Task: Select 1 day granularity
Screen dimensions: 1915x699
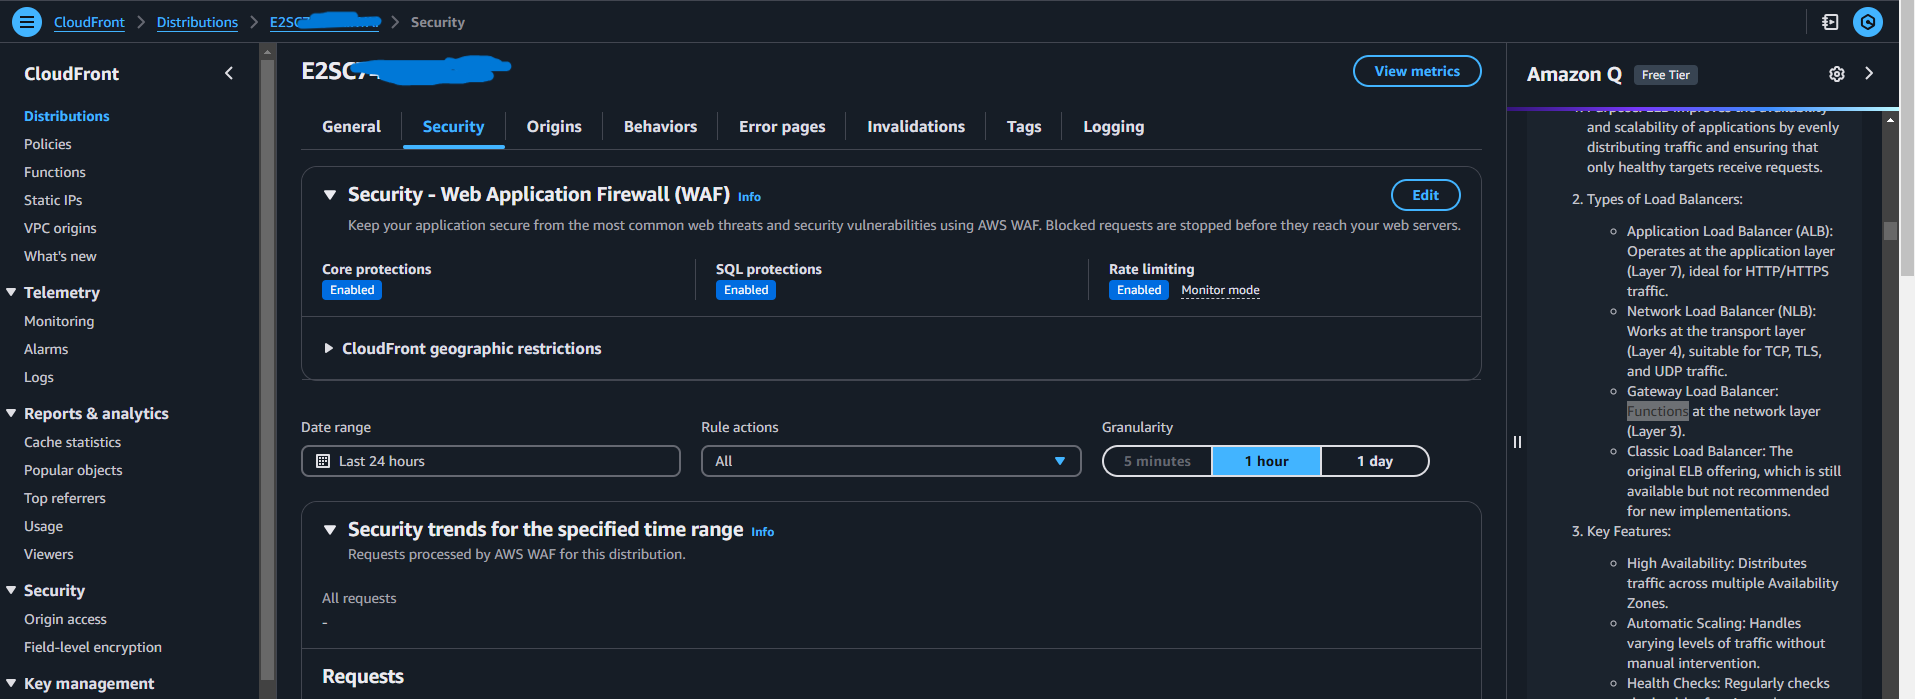Action: pos(1375,461)
